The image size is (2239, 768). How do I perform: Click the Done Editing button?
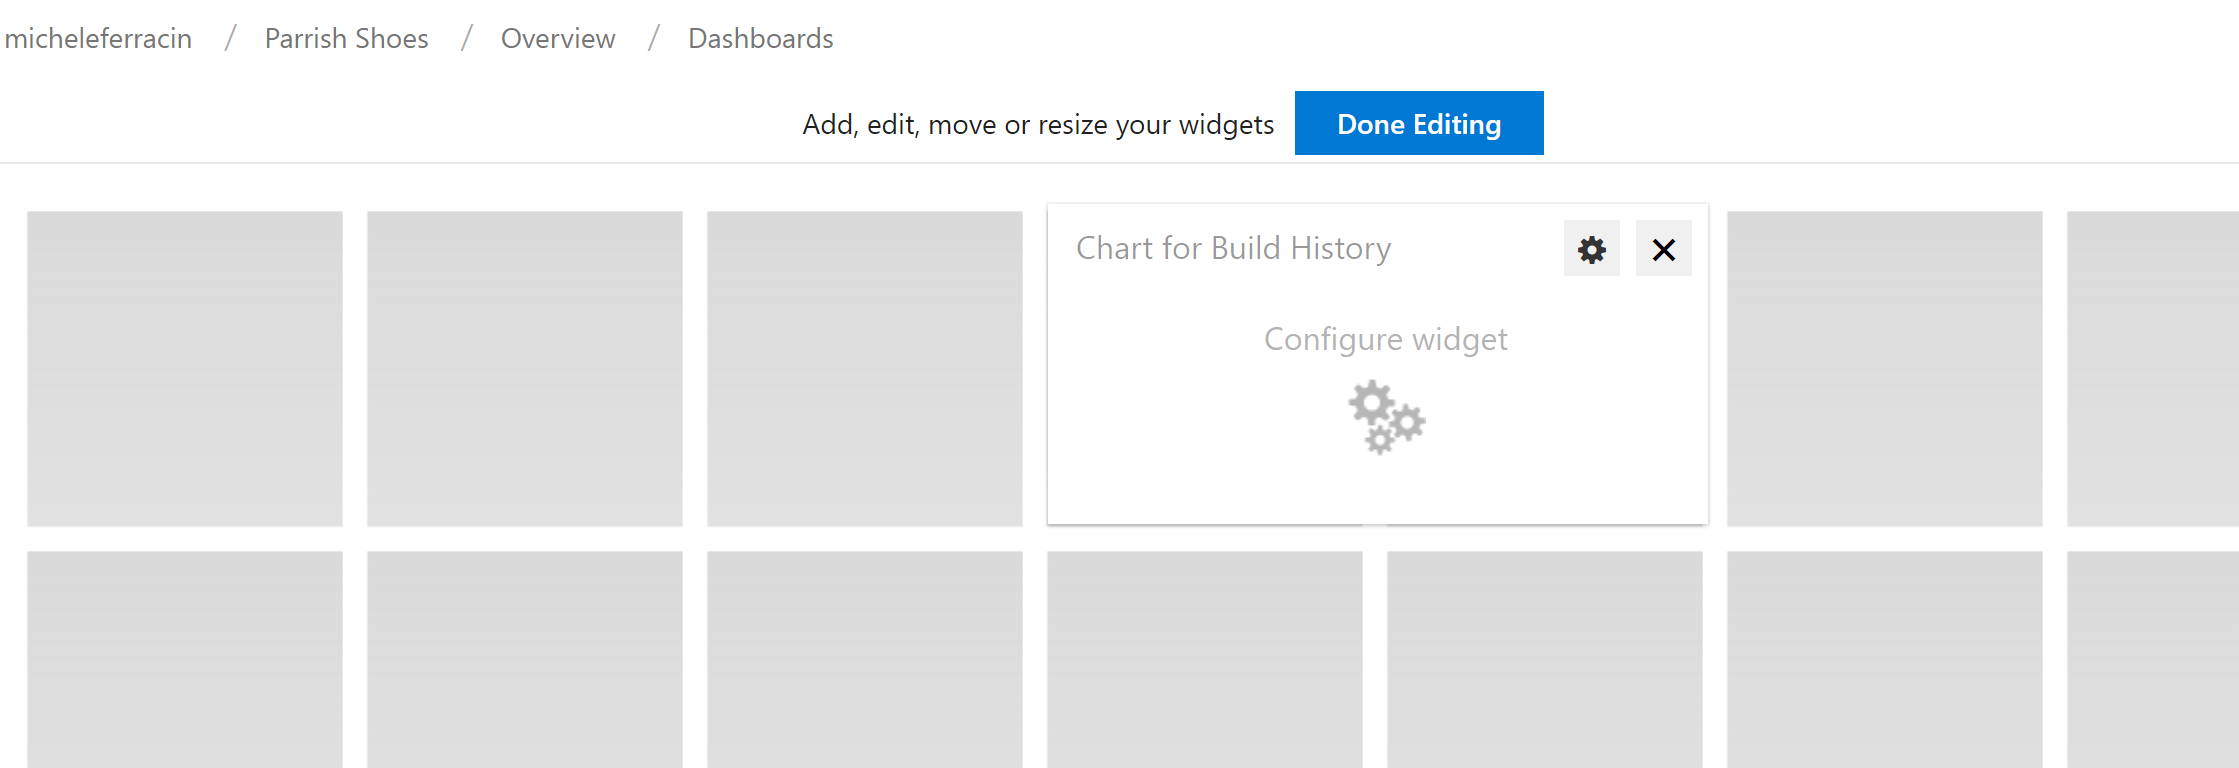point(1418,124)
